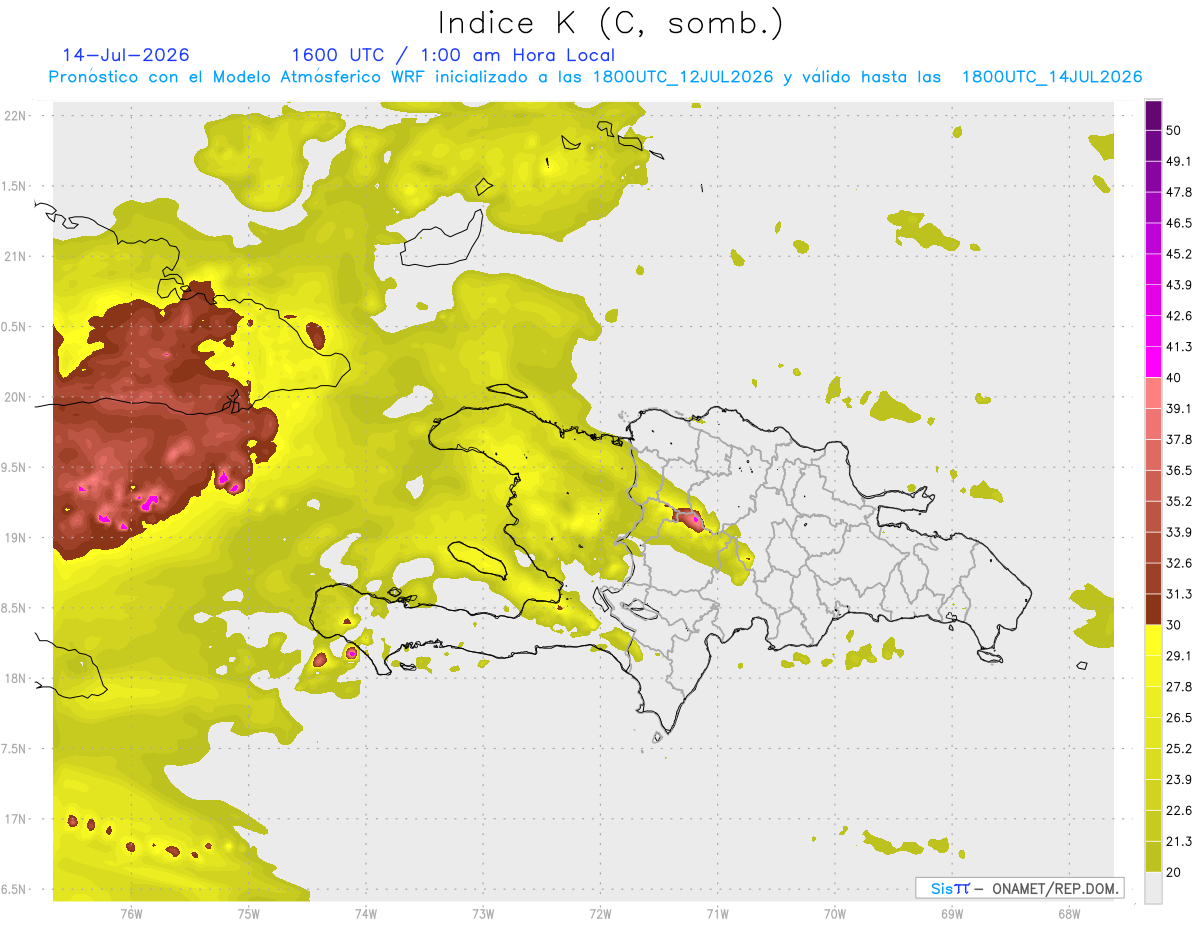Pick the reddish swatch between 35.2 and 36.5
The width and height of the screenshot is (1200, 927).
click(1153, 485)
